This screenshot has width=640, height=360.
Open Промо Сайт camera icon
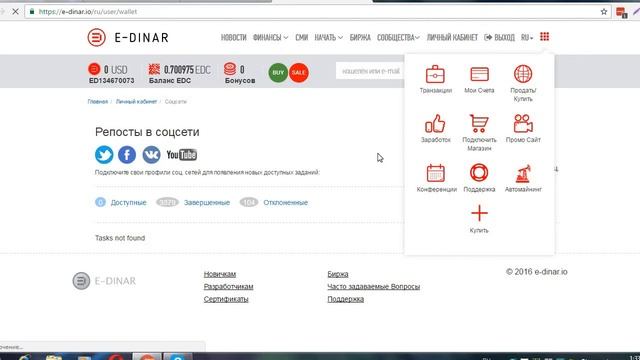pos(523,123)
